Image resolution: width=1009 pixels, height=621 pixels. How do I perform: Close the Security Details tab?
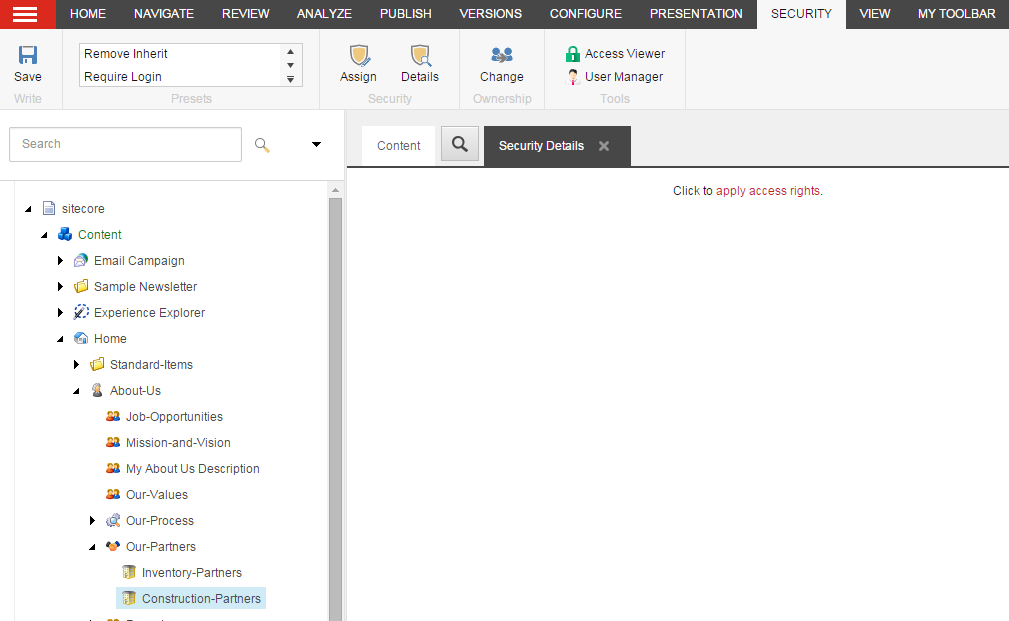(604, 146)
